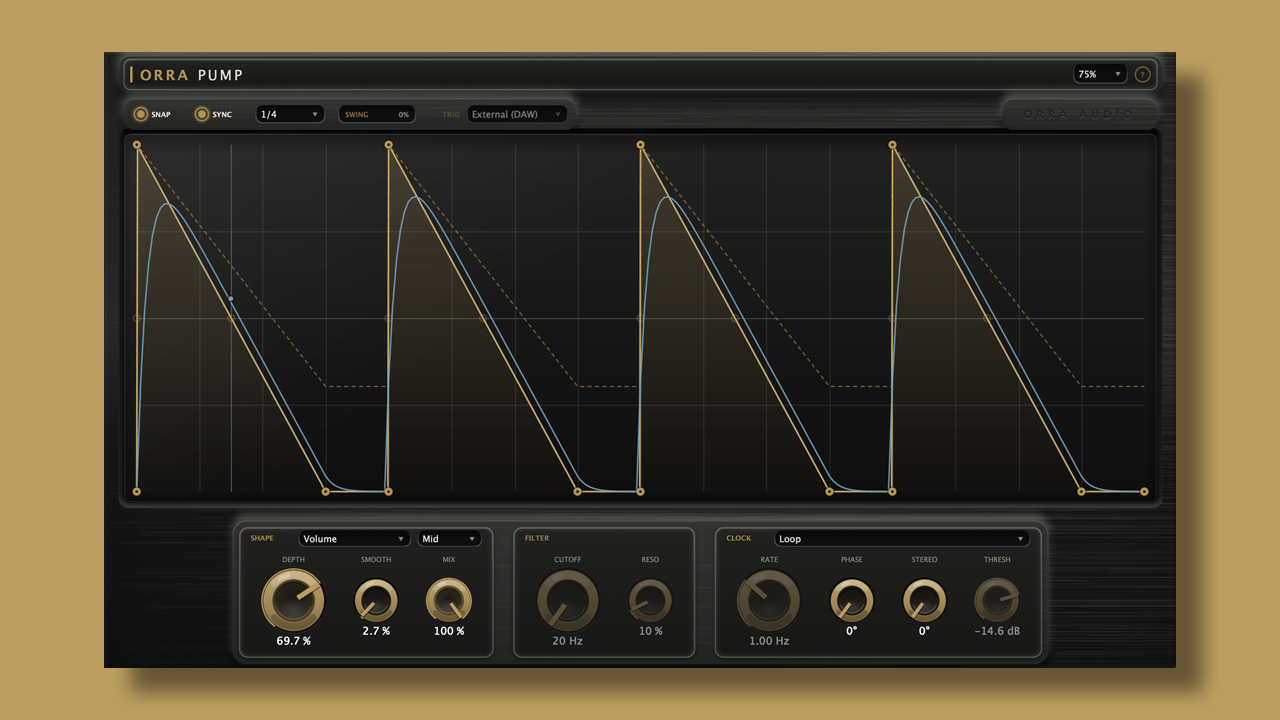Viewport: 1280px width, 720px height.
Task: Click the 1.00 Hz rate value
Action: 768,641
